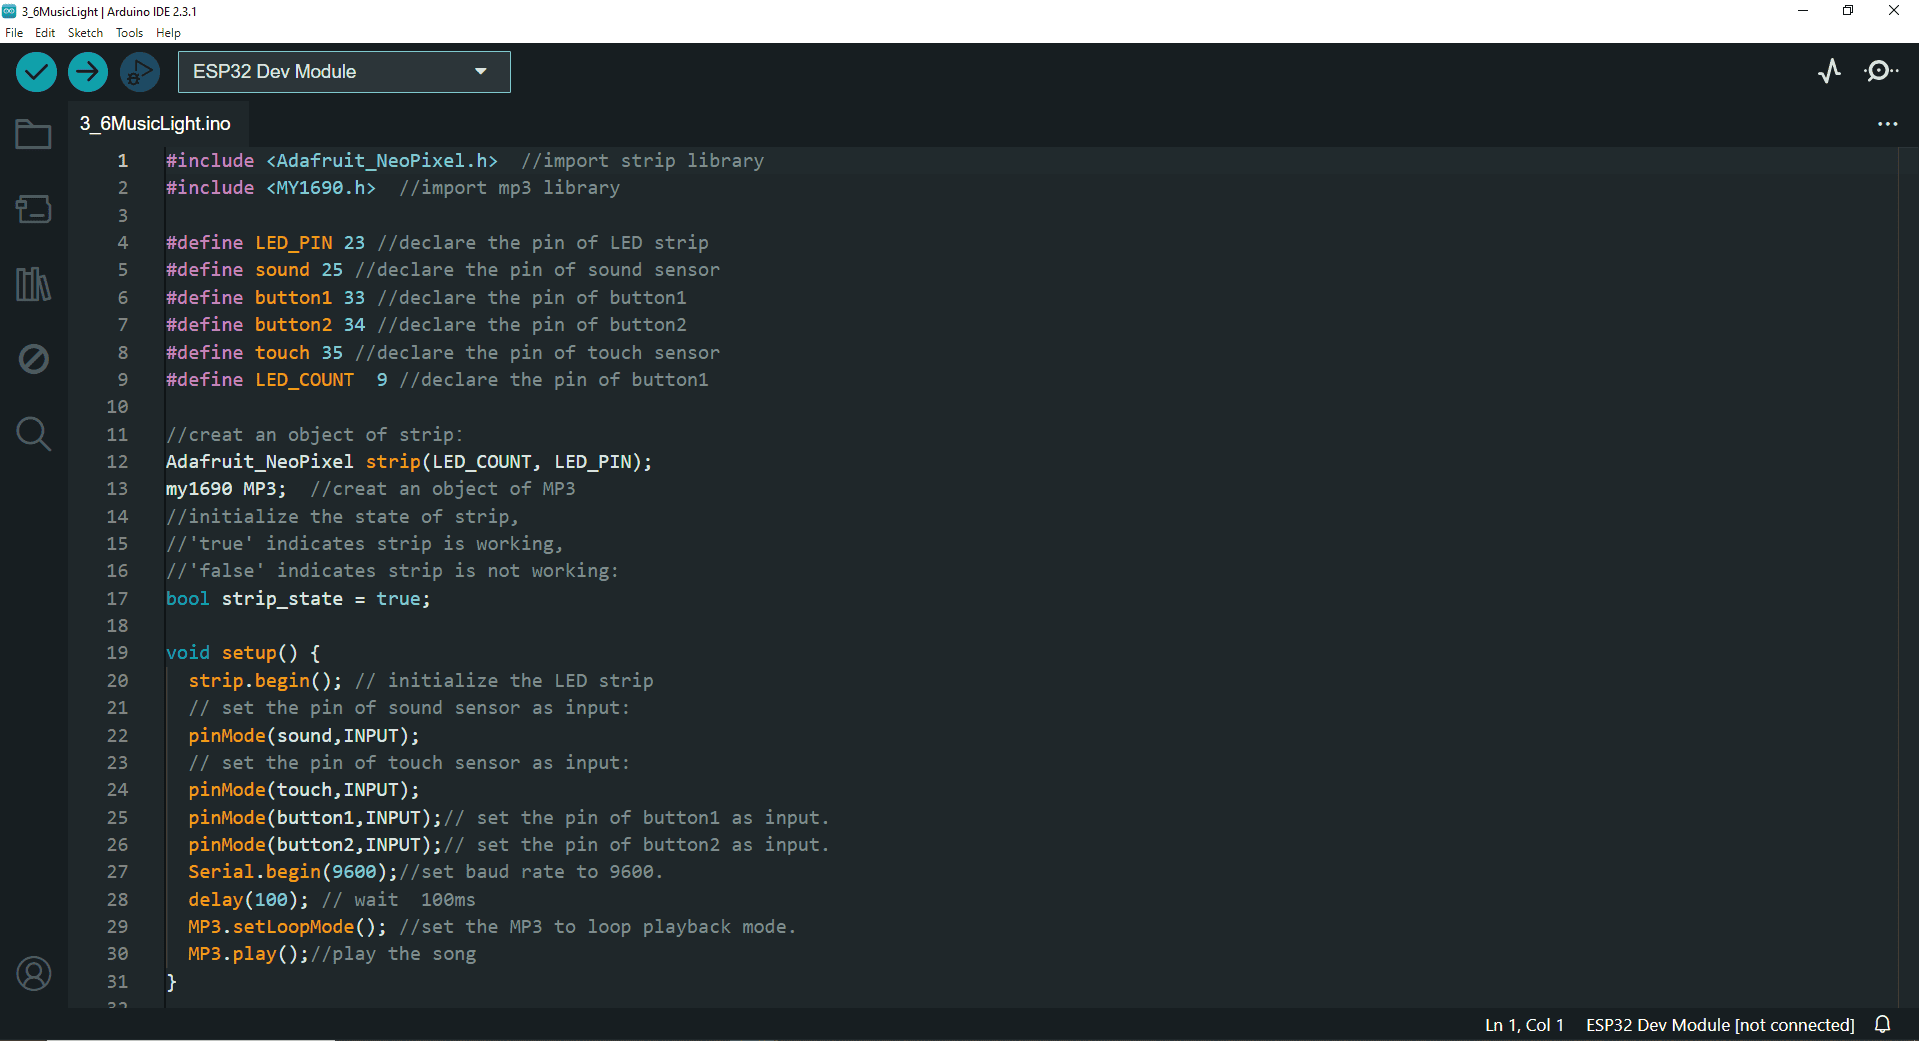Image resolution: width=1919 pixels, height=1041 pixels.
Task: Click the MY1690.h include line
Action: [x=393, y=188]
